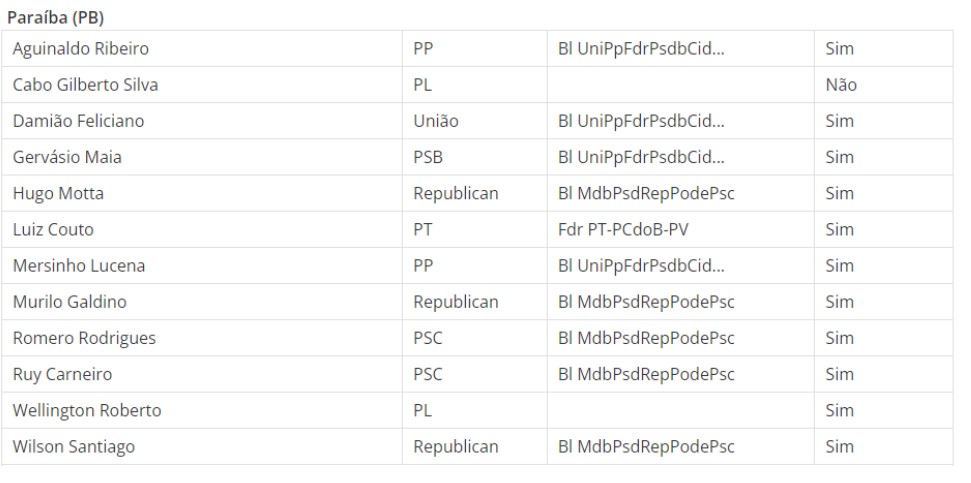Click the Damião Feliciano row name

[78, 121]
